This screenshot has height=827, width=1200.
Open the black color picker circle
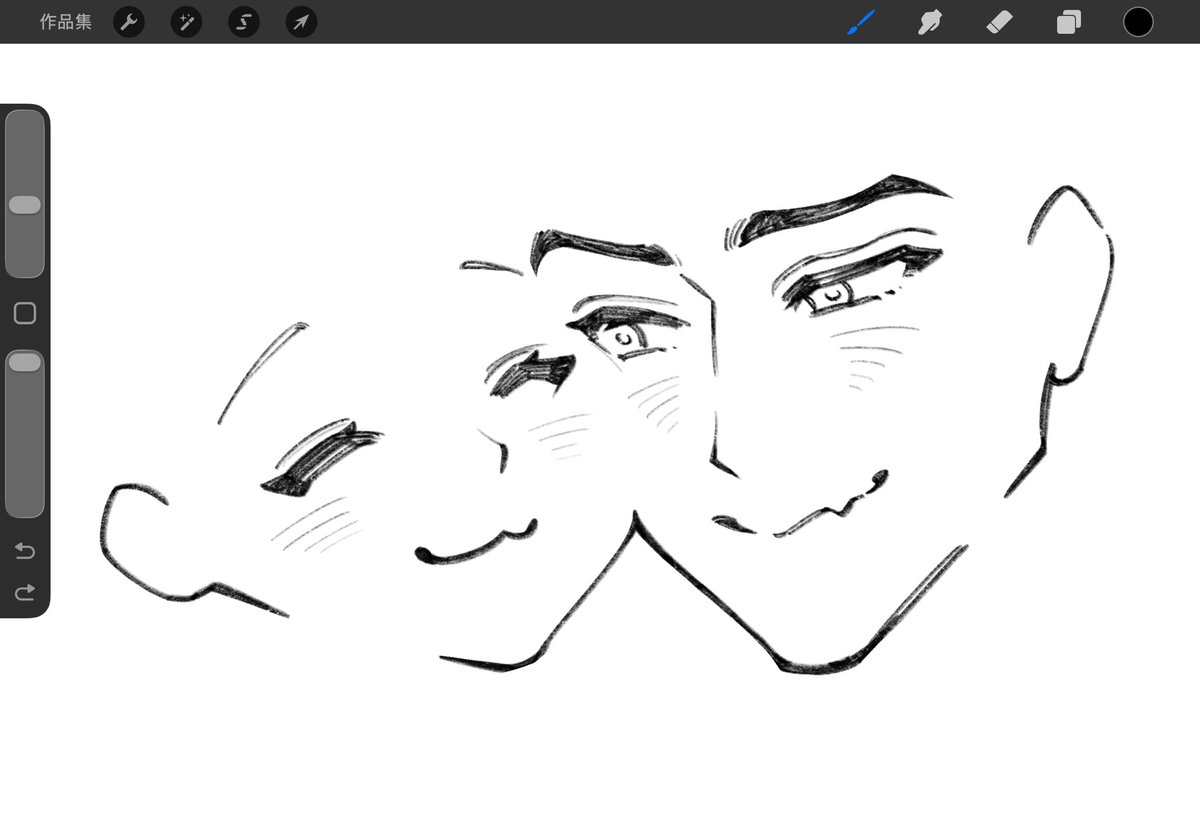[1138, 22]
